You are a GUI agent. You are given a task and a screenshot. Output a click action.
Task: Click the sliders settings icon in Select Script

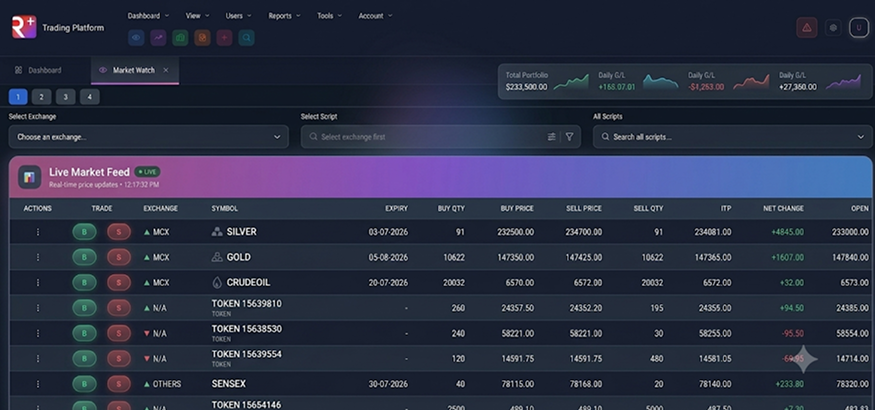tap(551, 137)
